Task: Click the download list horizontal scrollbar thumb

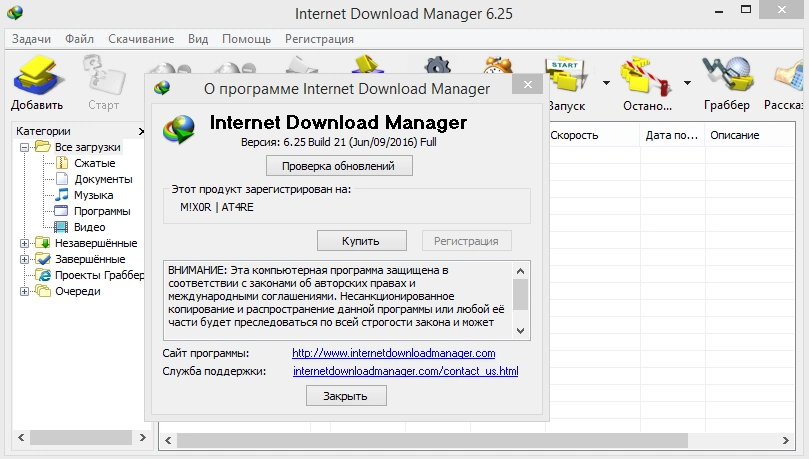Action: [x=432, y=440]
